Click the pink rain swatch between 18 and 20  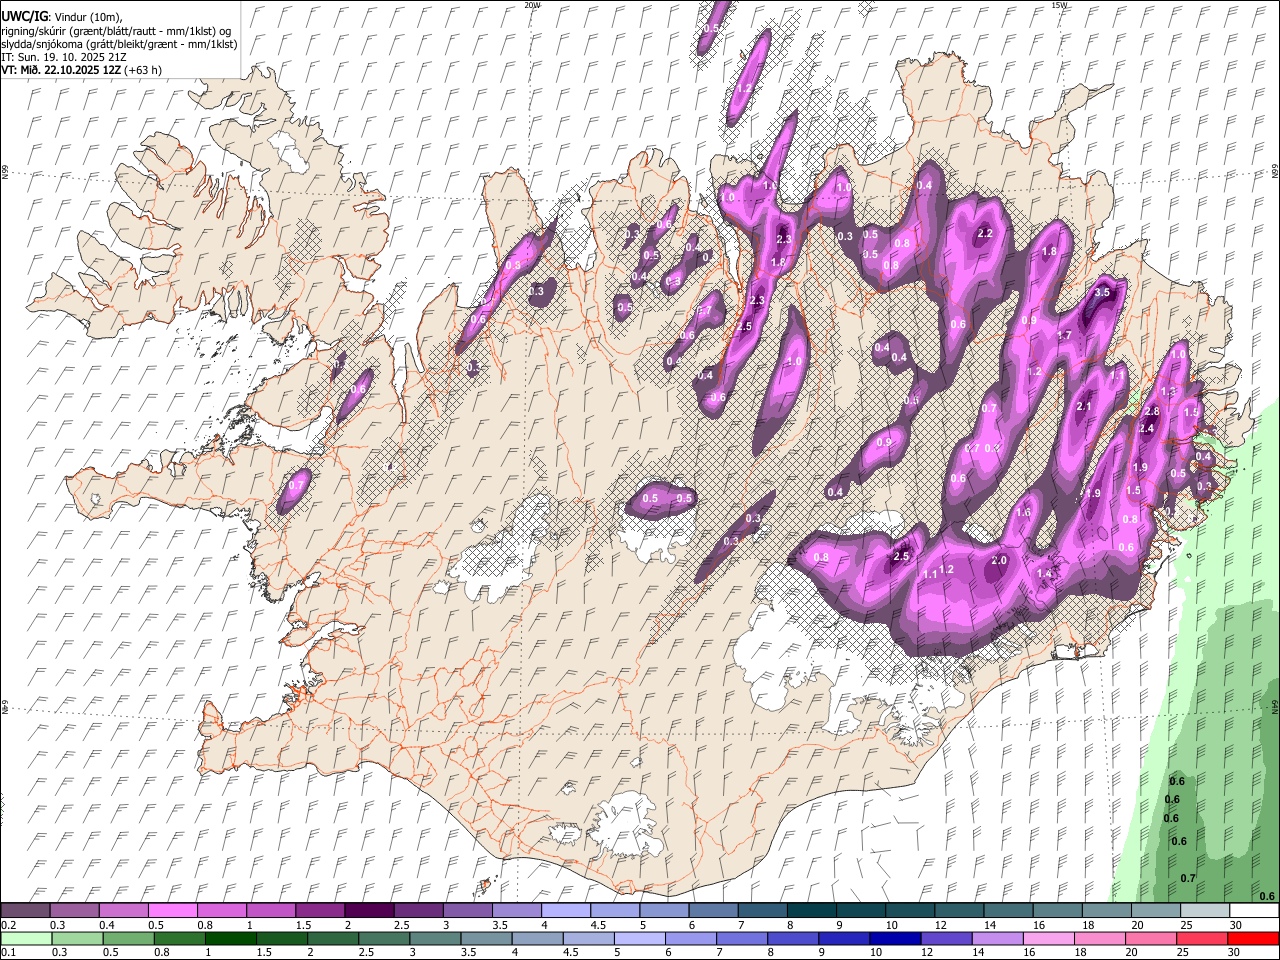(x=1098, y=939)
